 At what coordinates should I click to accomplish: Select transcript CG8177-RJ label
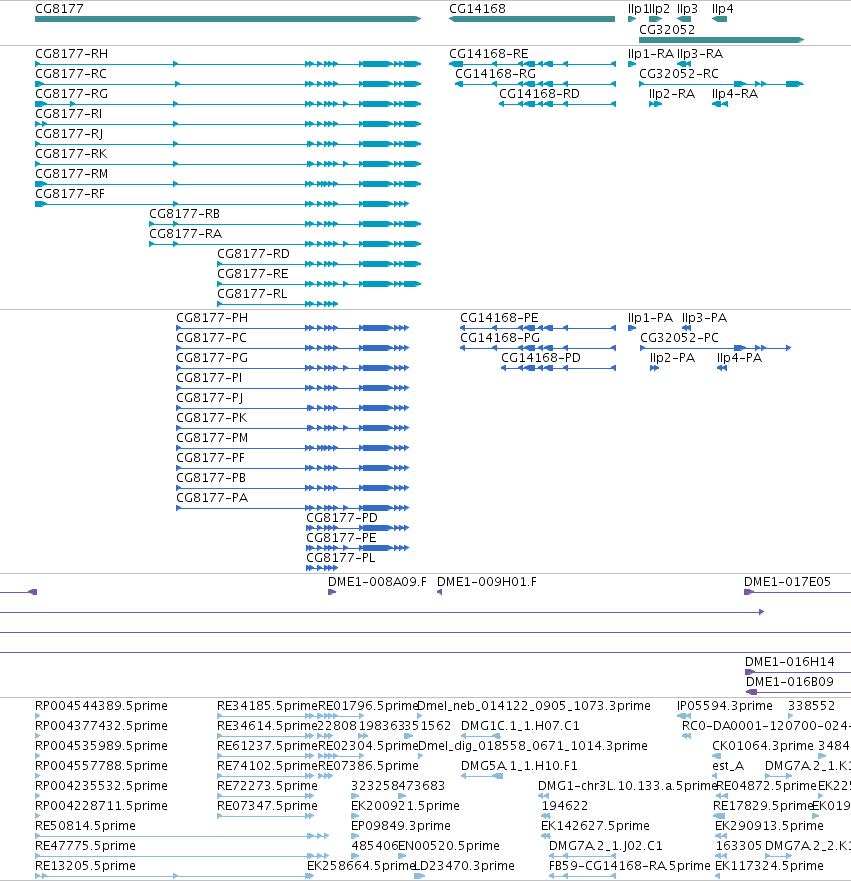[69, 134]
